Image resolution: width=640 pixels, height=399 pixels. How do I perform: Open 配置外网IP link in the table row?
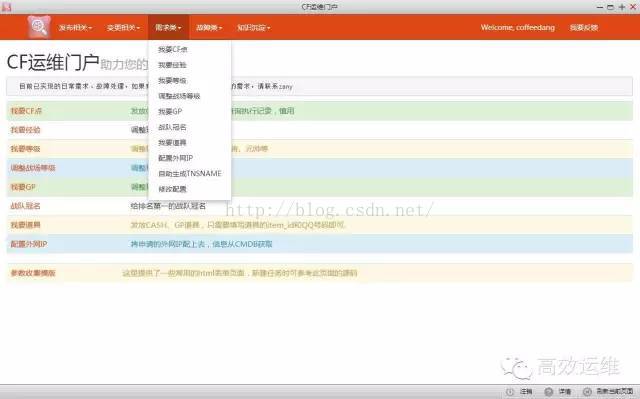(29, 244)
